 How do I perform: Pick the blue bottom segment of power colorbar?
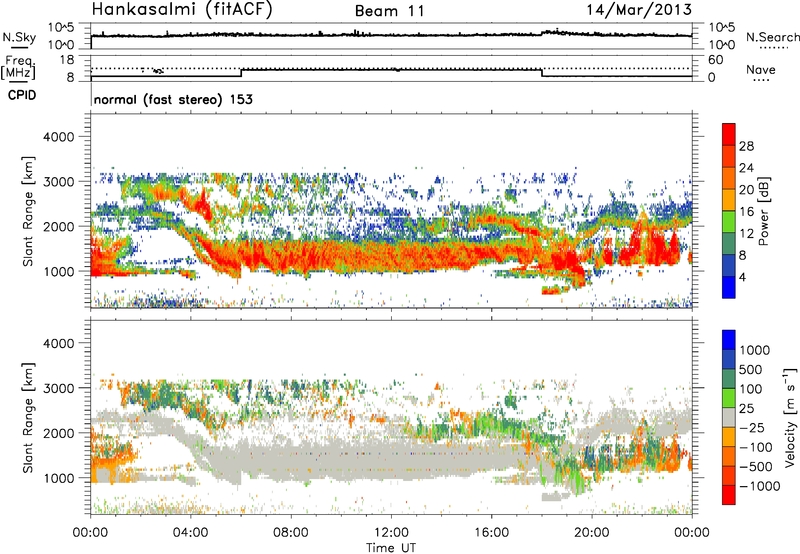[729, 288]
